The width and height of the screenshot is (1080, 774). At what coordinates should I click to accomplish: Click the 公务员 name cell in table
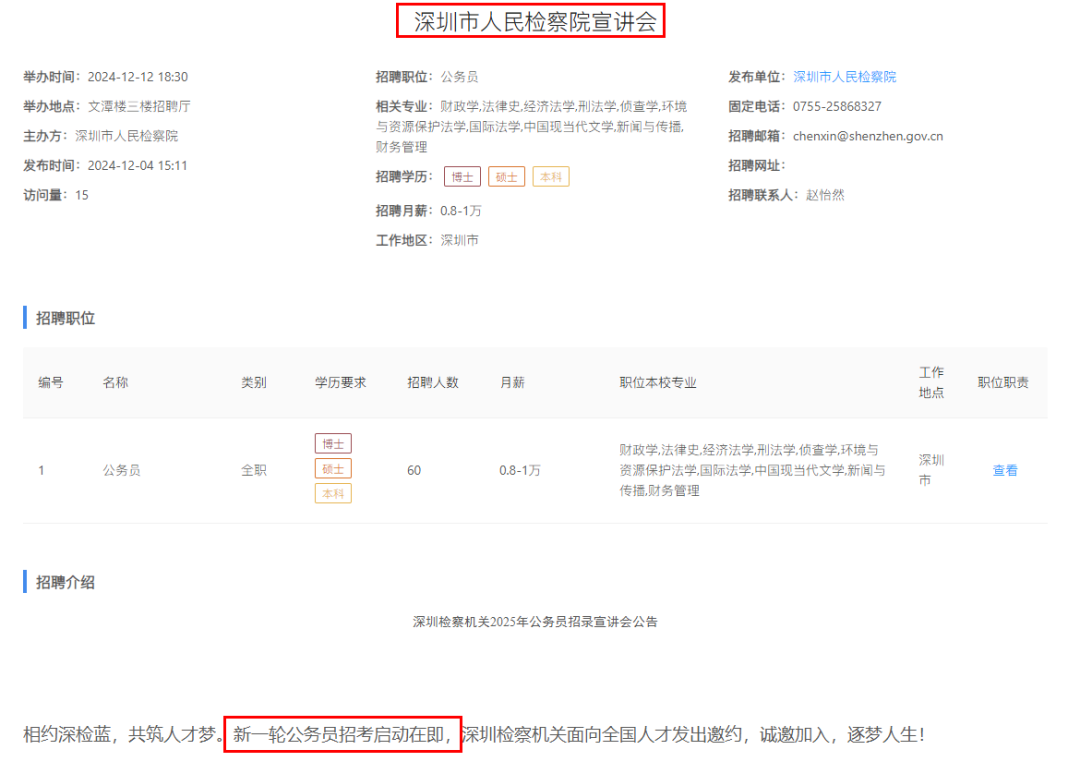(x=122, y=470)
